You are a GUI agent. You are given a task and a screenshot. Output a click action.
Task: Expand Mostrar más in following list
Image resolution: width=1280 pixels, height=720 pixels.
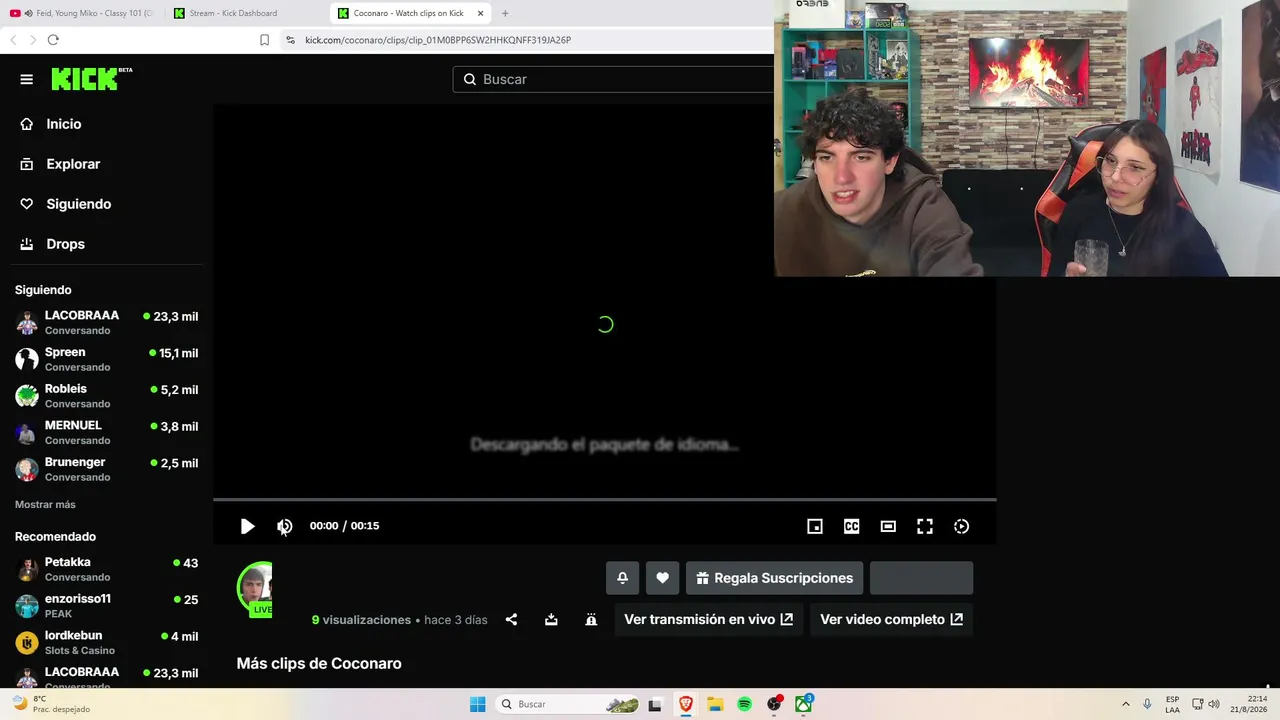click(45, 505)
